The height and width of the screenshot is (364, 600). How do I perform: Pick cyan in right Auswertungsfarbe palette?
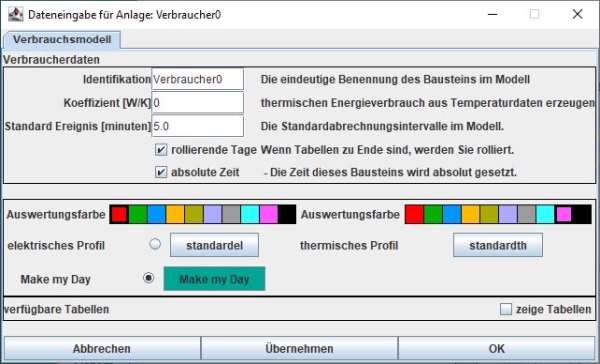point(545,214)
